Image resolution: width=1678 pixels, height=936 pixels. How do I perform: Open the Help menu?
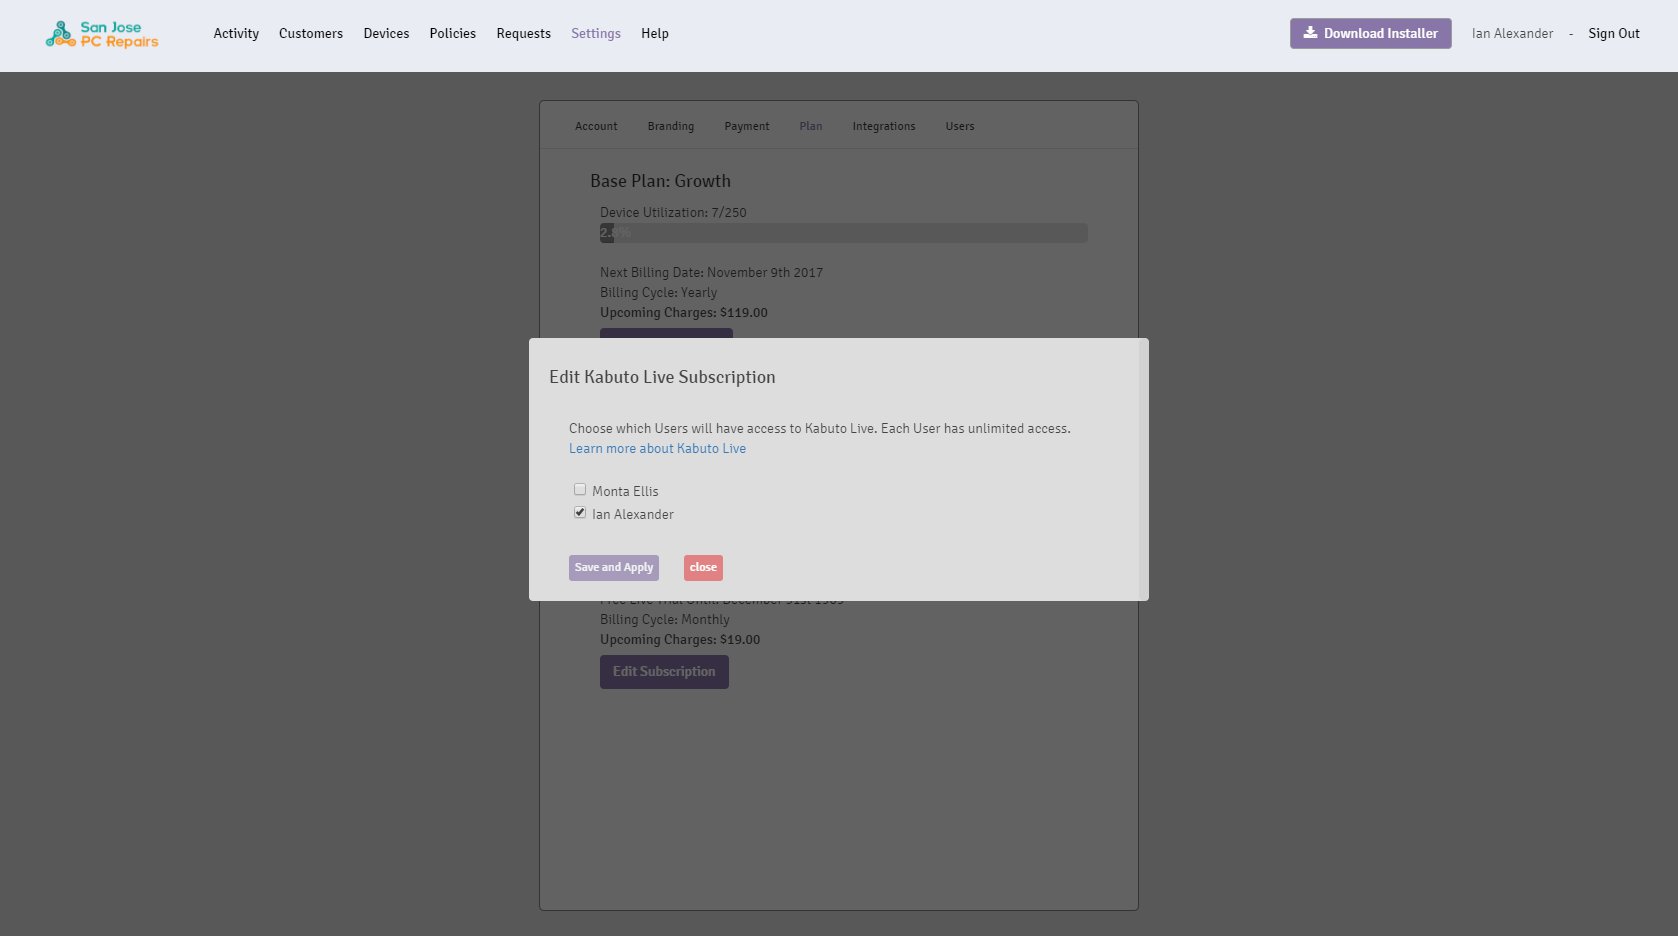click(655, 33)
